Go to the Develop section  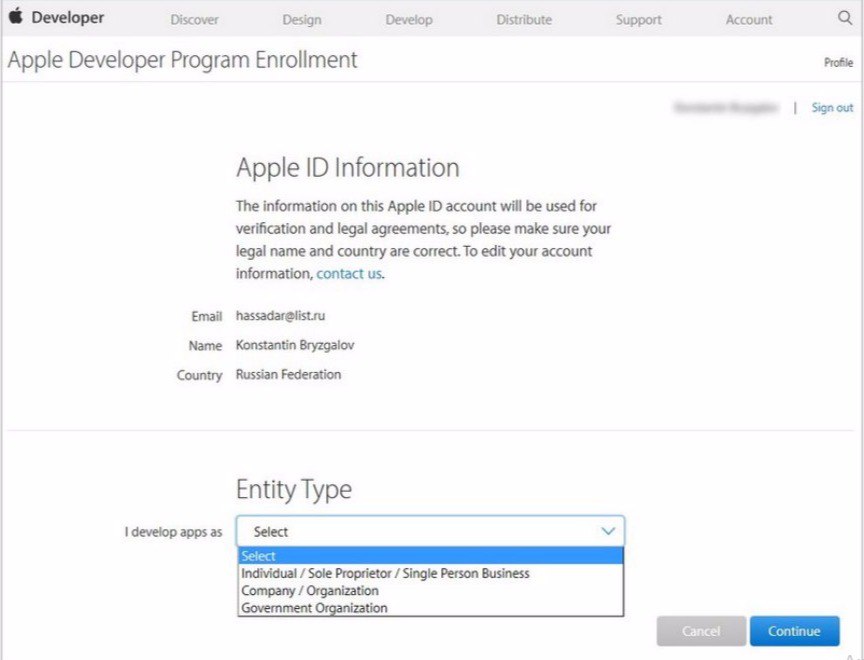409,19
